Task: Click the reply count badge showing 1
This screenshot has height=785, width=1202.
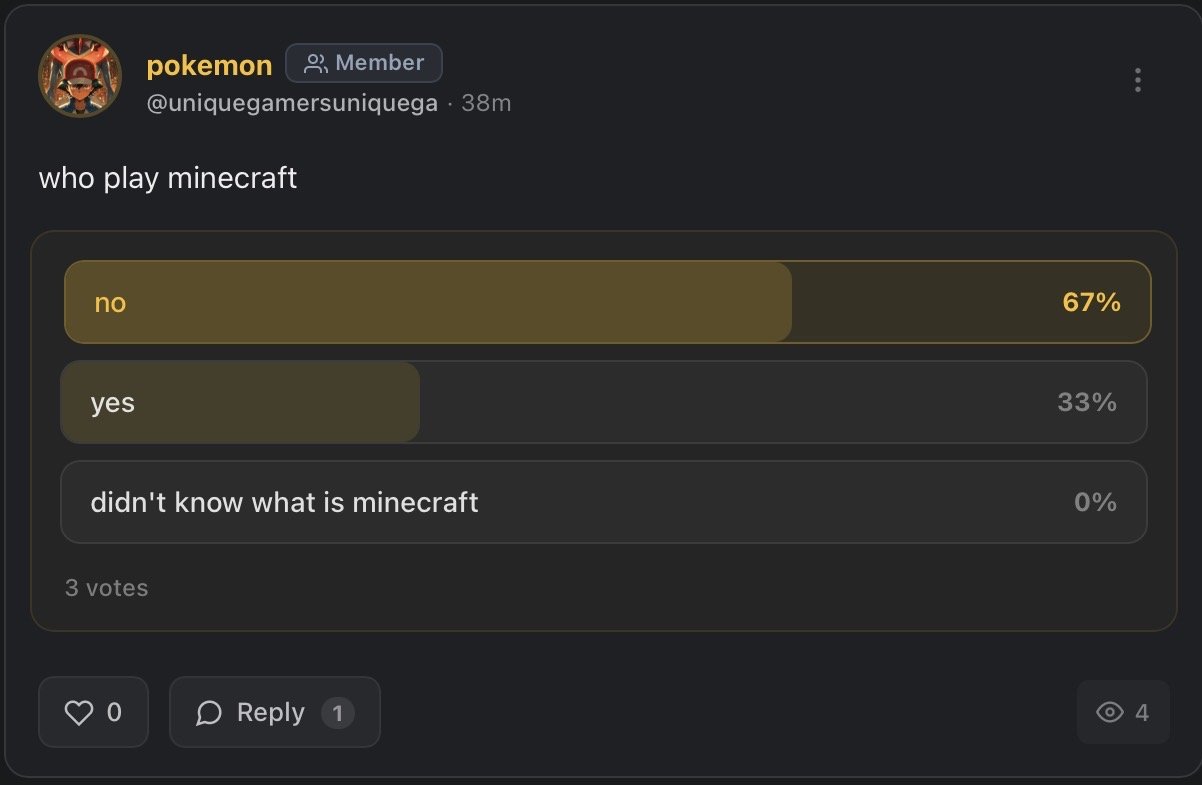Action: point(338,713)
